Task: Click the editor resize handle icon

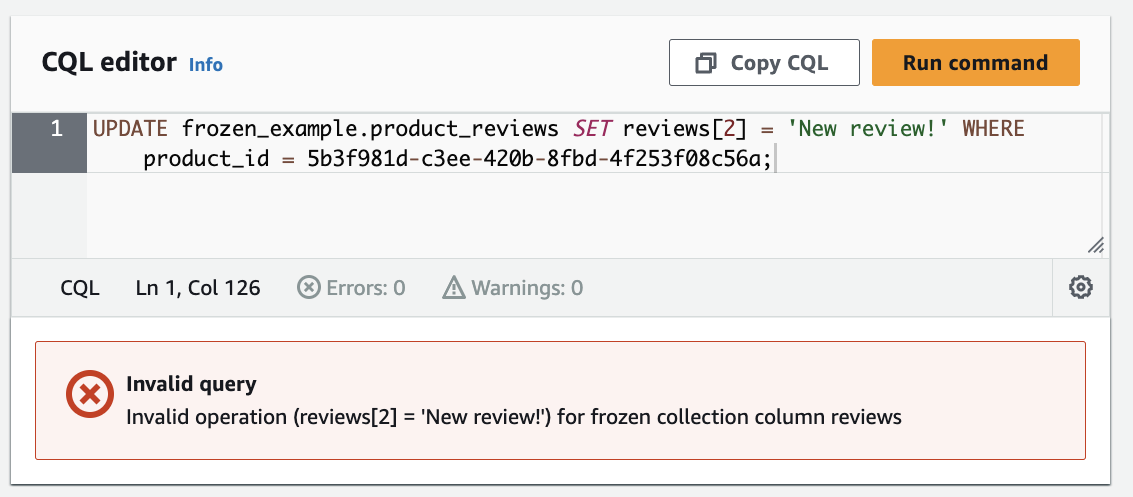Action: pos(1095,246)
